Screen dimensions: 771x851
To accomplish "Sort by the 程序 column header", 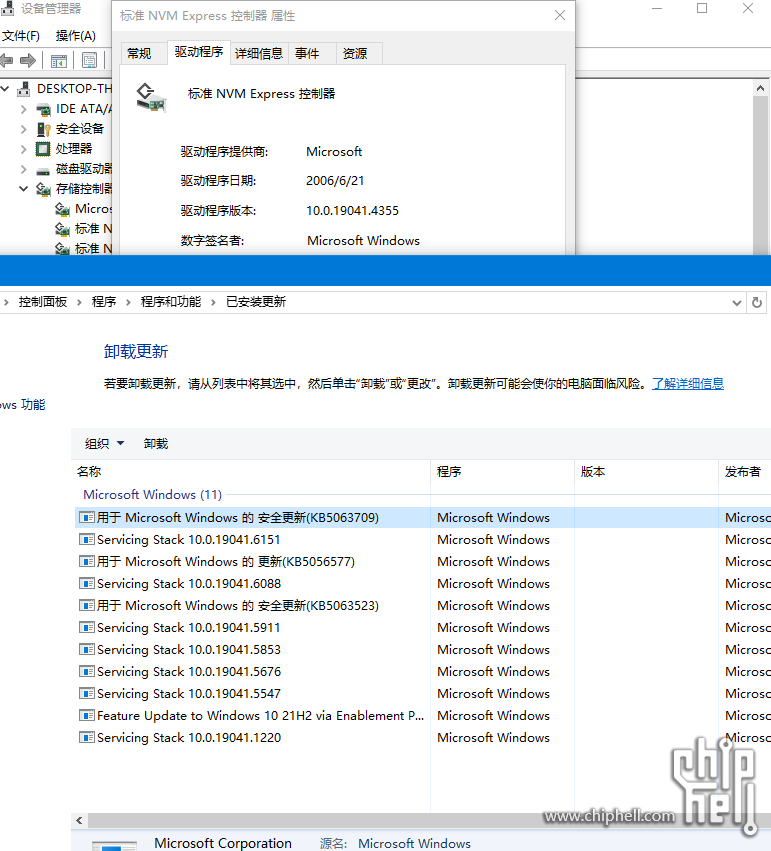I will pyautogui.click(x=502, y=472).
